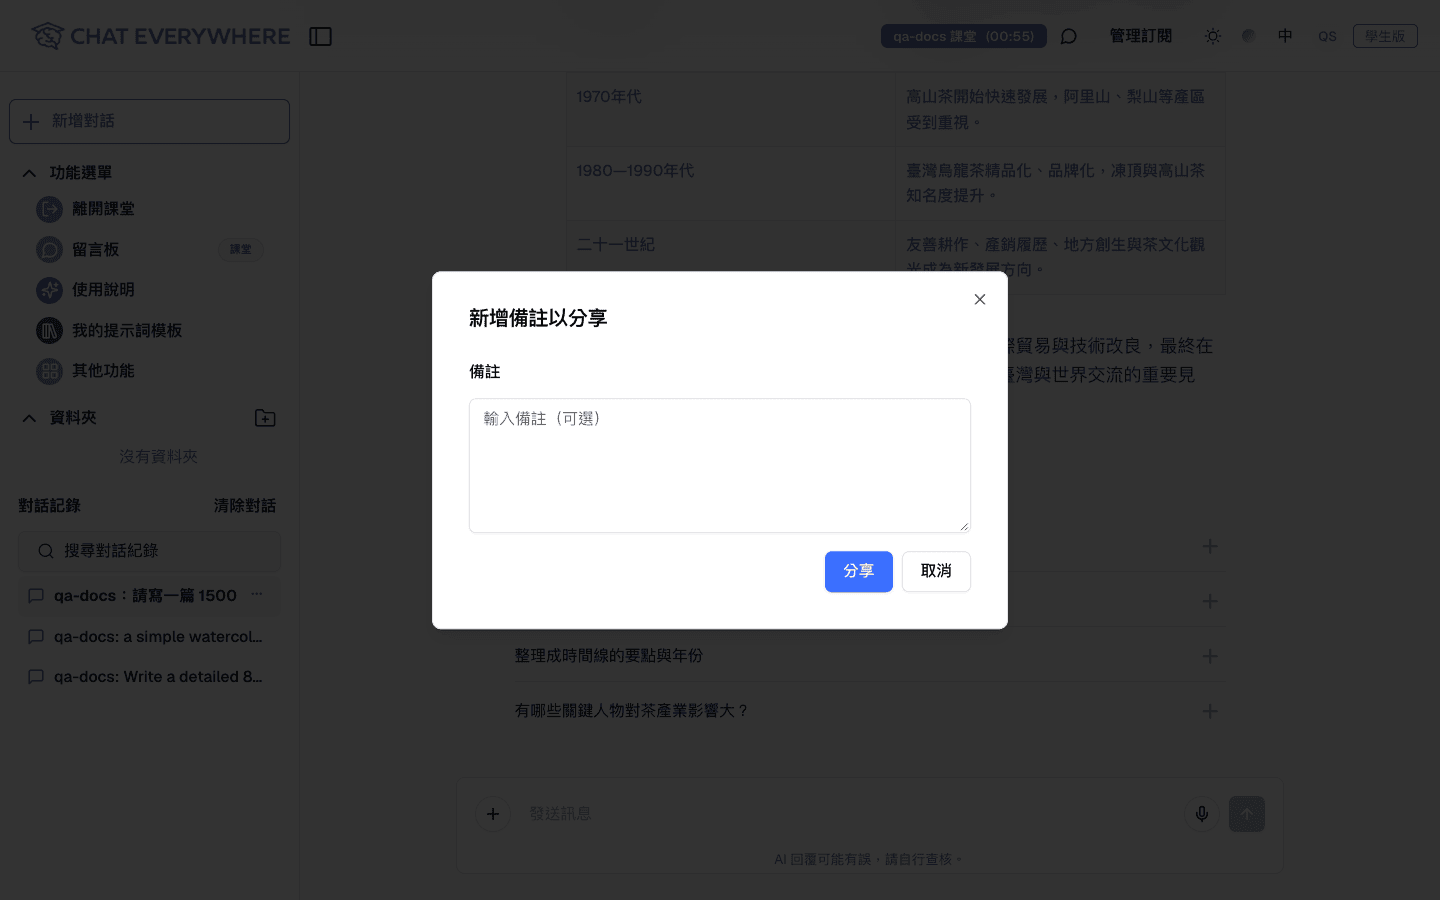Screen dimensions: 1440x900
Task: Toggle the sidebar panel icon
Action: click(x=320, y=37)
